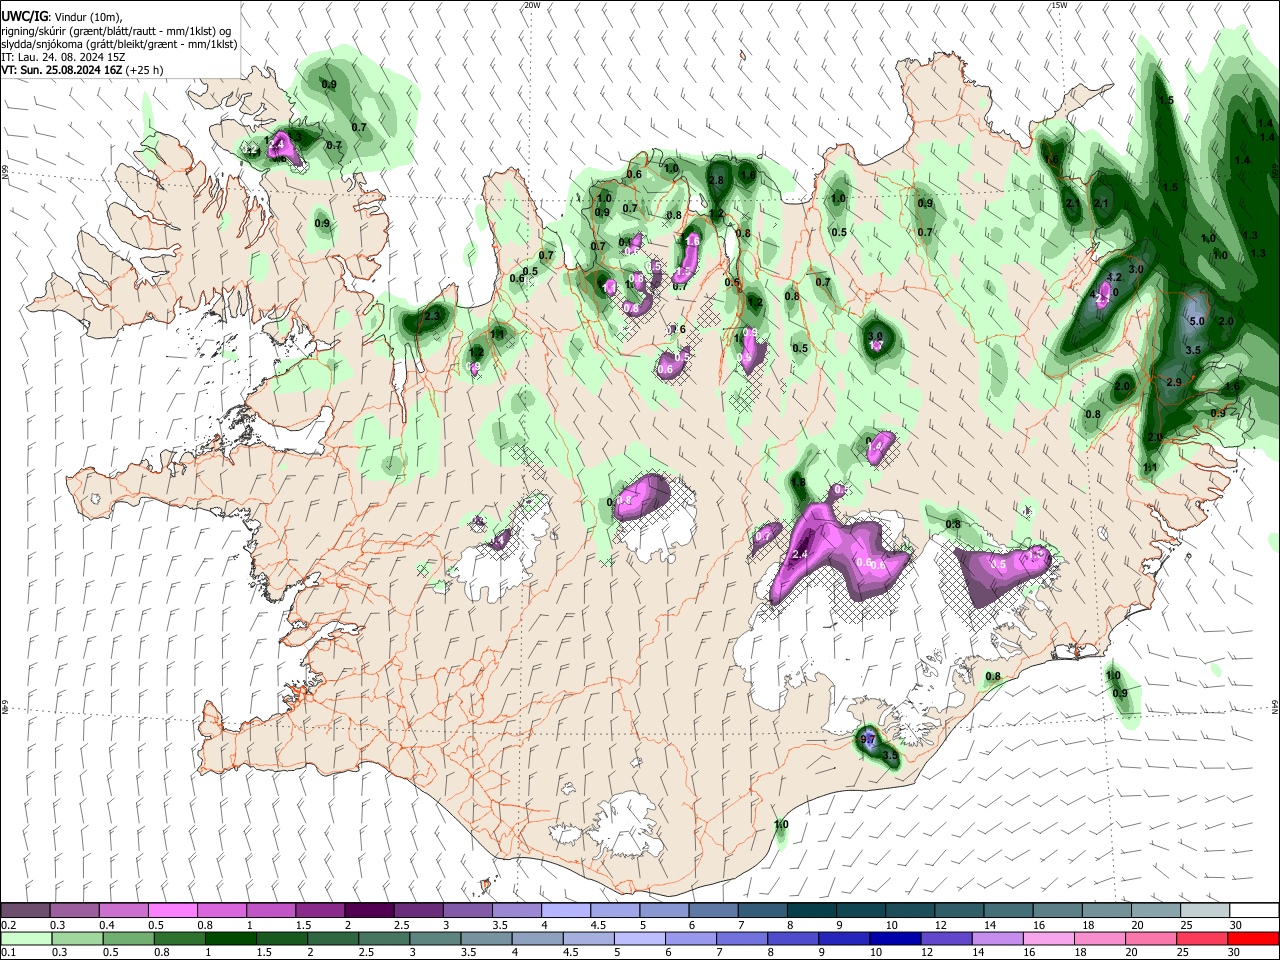This screenshot has width=1280, height=960.
Task: Select the grey-green swatch labeled 3 in lower legend
Action: pyautogui.click(x=434, y=938)
